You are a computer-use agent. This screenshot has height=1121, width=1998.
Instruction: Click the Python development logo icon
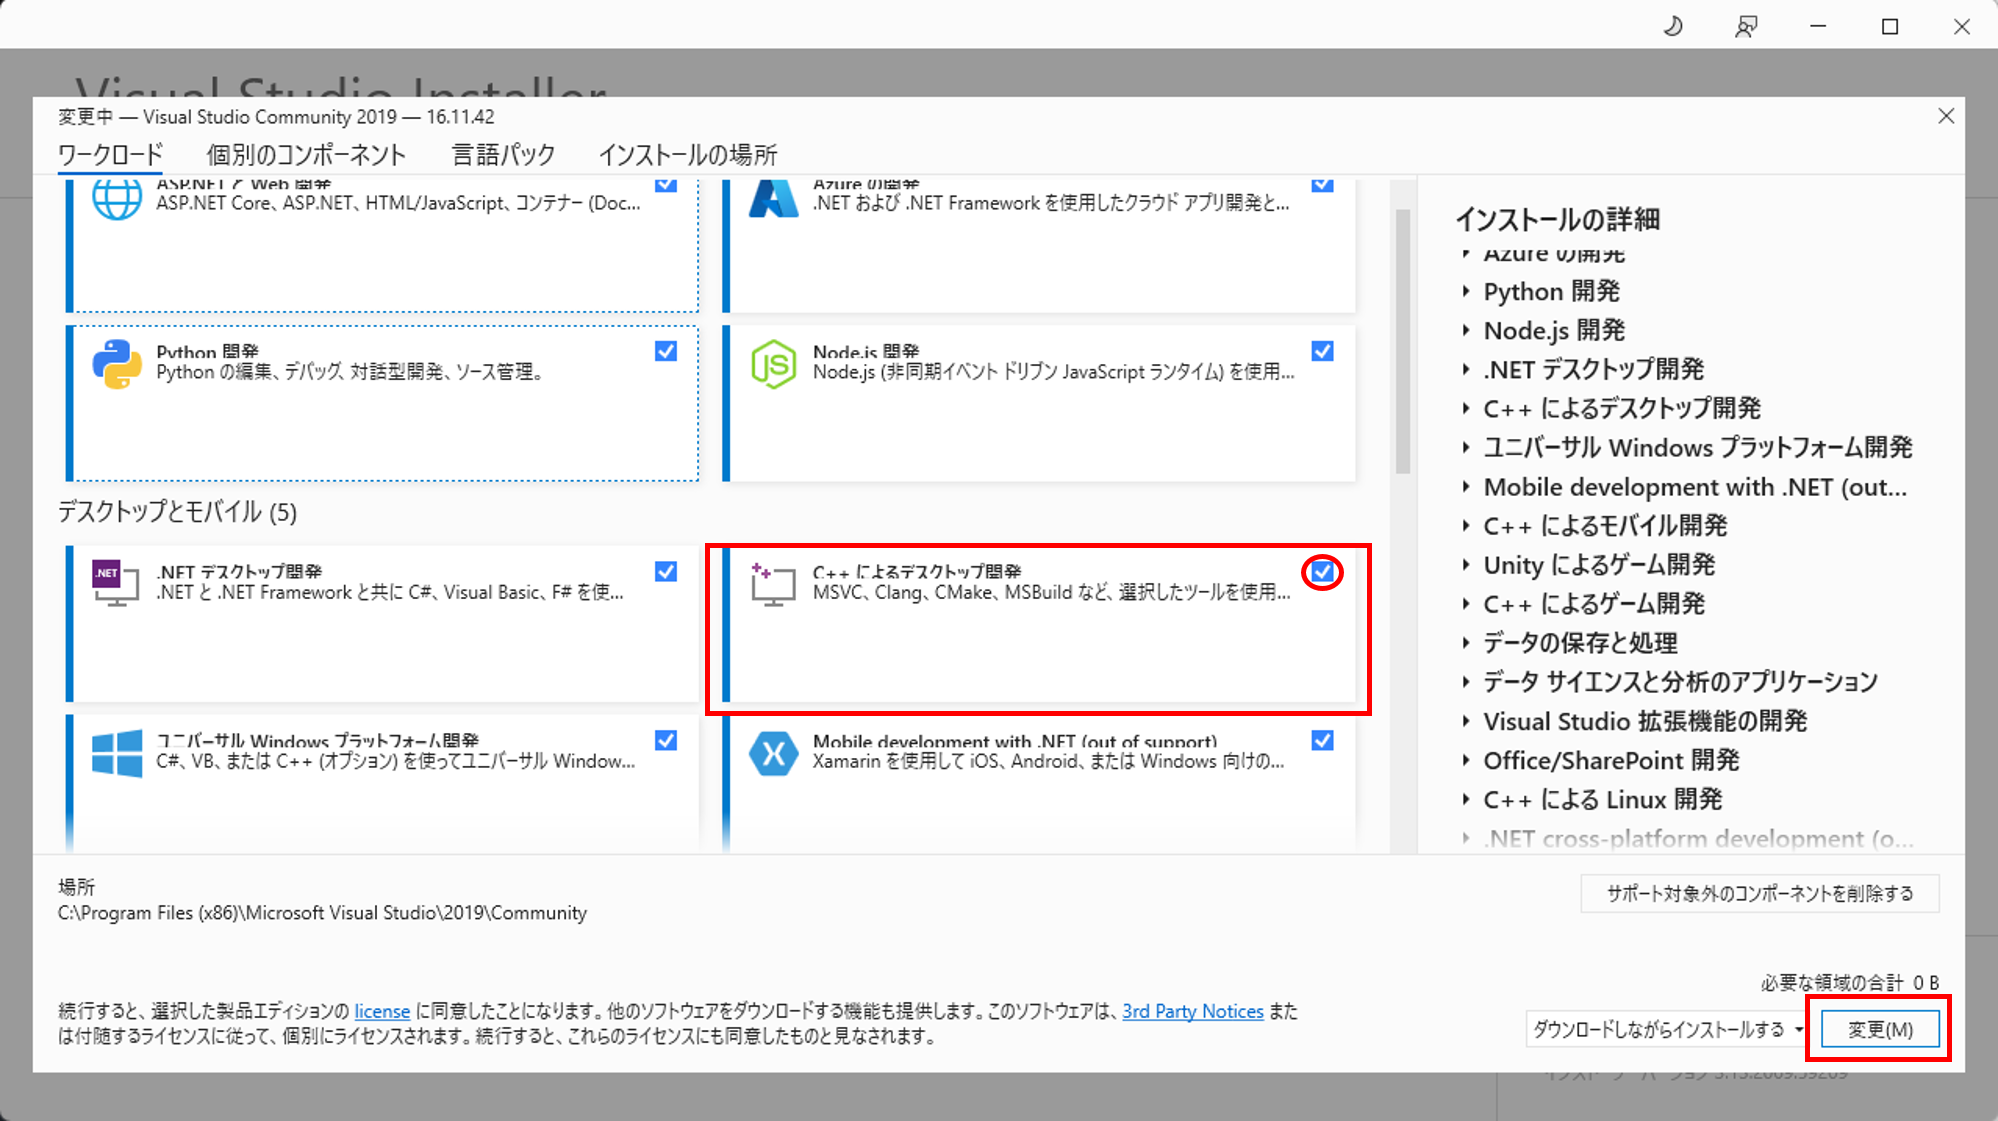117,364
